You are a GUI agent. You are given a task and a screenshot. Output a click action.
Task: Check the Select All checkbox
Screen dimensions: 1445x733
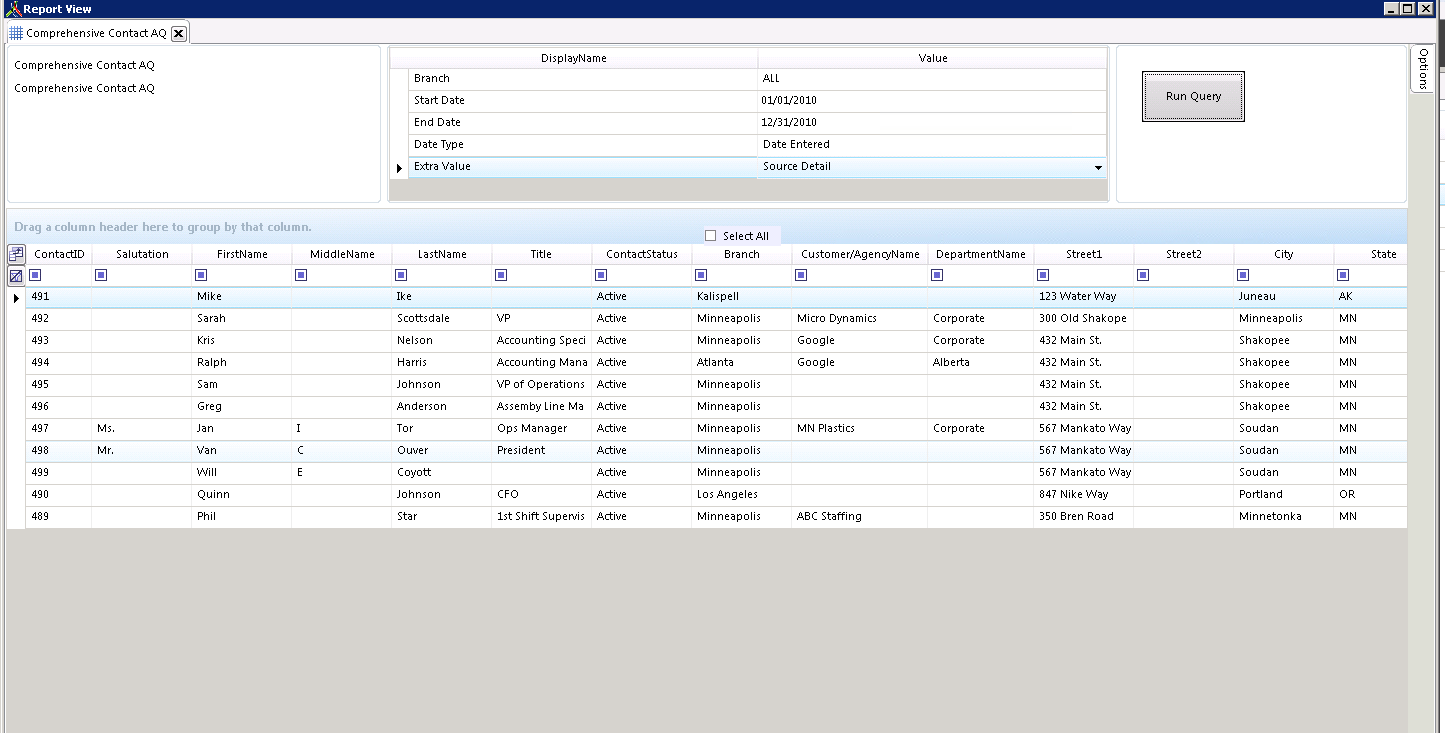coord(711,236)
